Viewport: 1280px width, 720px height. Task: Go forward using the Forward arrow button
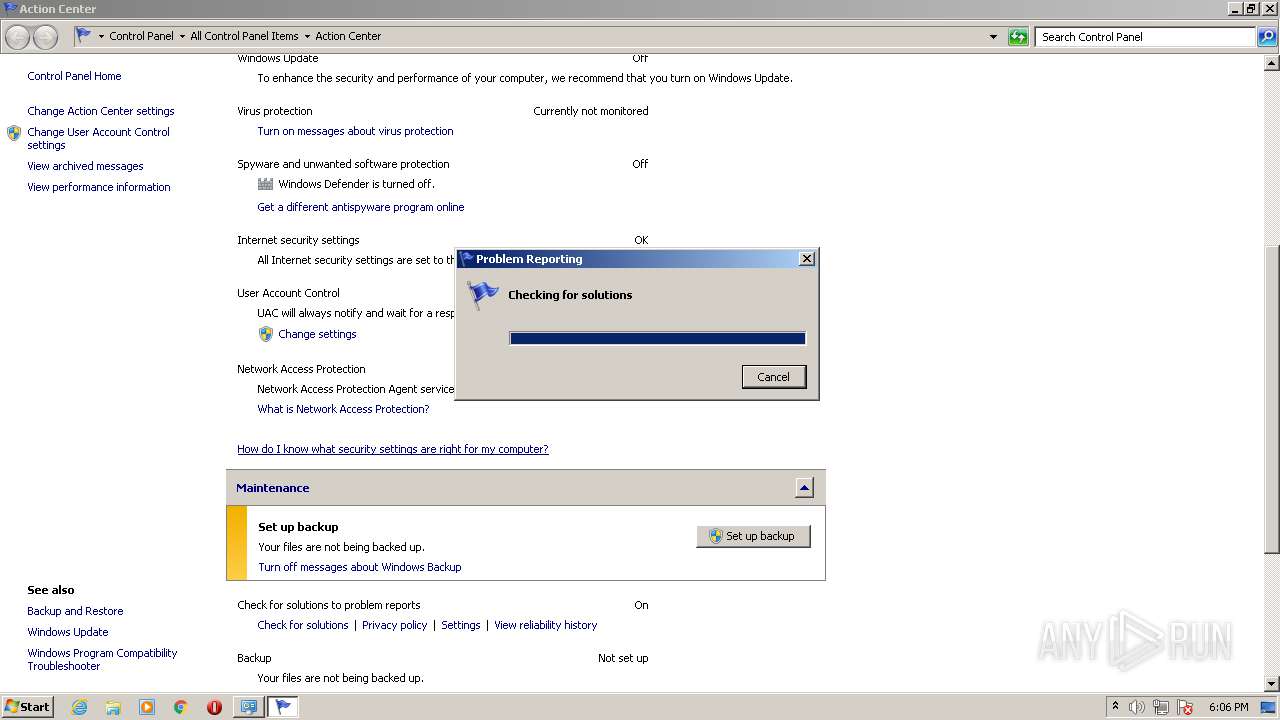coord(45,37)
